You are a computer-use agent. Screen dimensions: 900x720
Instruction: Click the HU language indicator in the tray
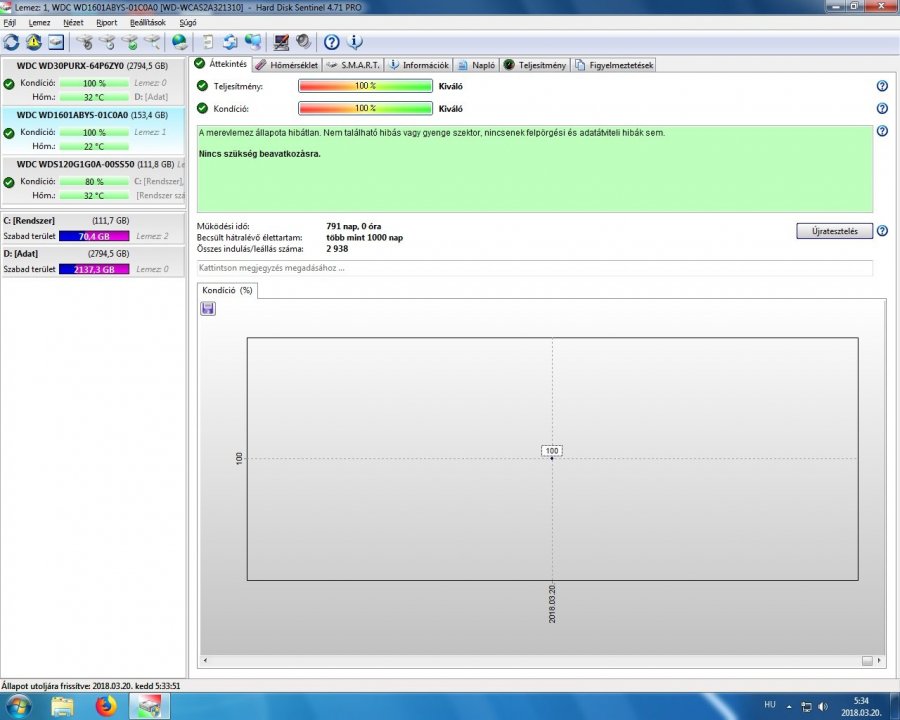click(770, 704)
